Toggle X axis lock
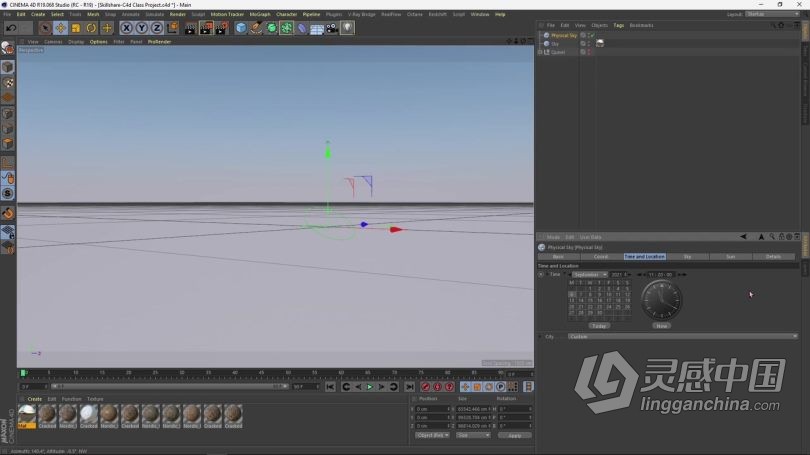The width and height of the screenshot is (810, 455). pyautogui.click(x=127, y=28)
